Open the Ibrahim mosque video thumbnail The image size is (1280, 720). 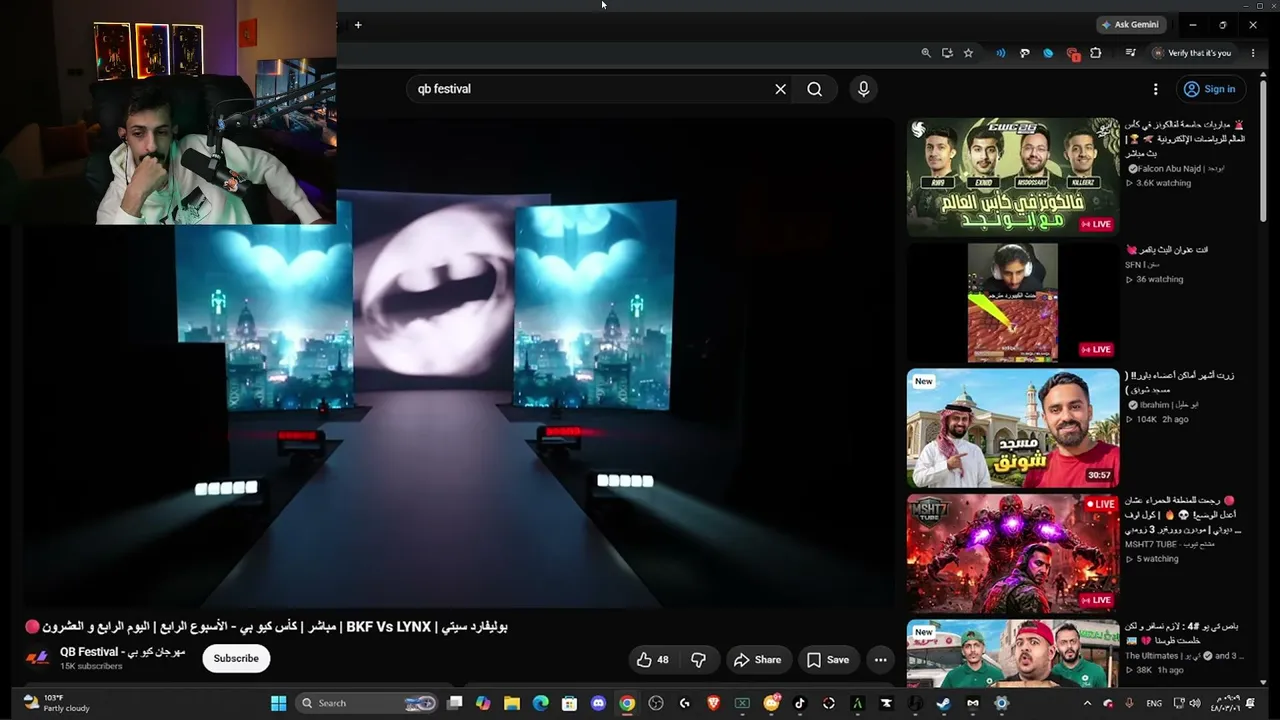(x=1013, y=428)
